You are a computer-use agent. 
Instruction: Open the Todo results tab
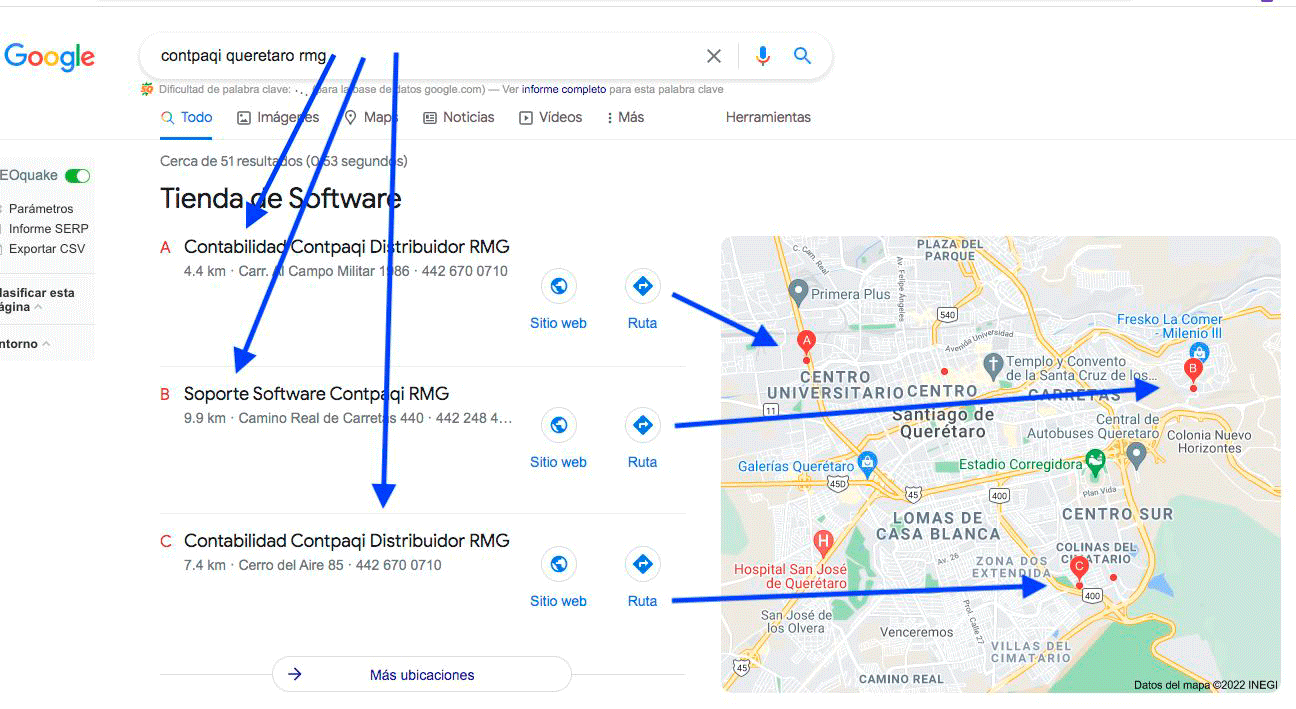click(187, 117)
